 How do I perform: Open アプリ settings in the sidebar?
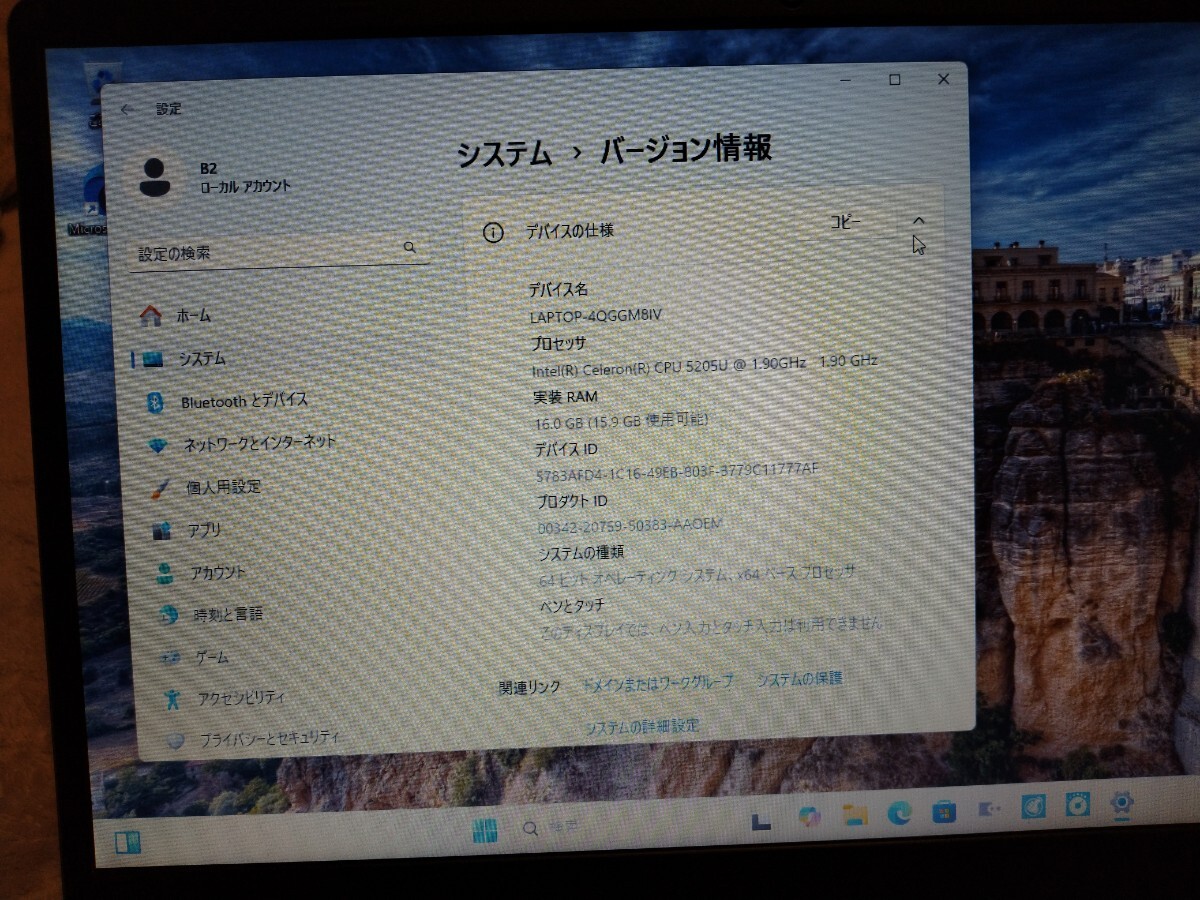click(206, 531)
